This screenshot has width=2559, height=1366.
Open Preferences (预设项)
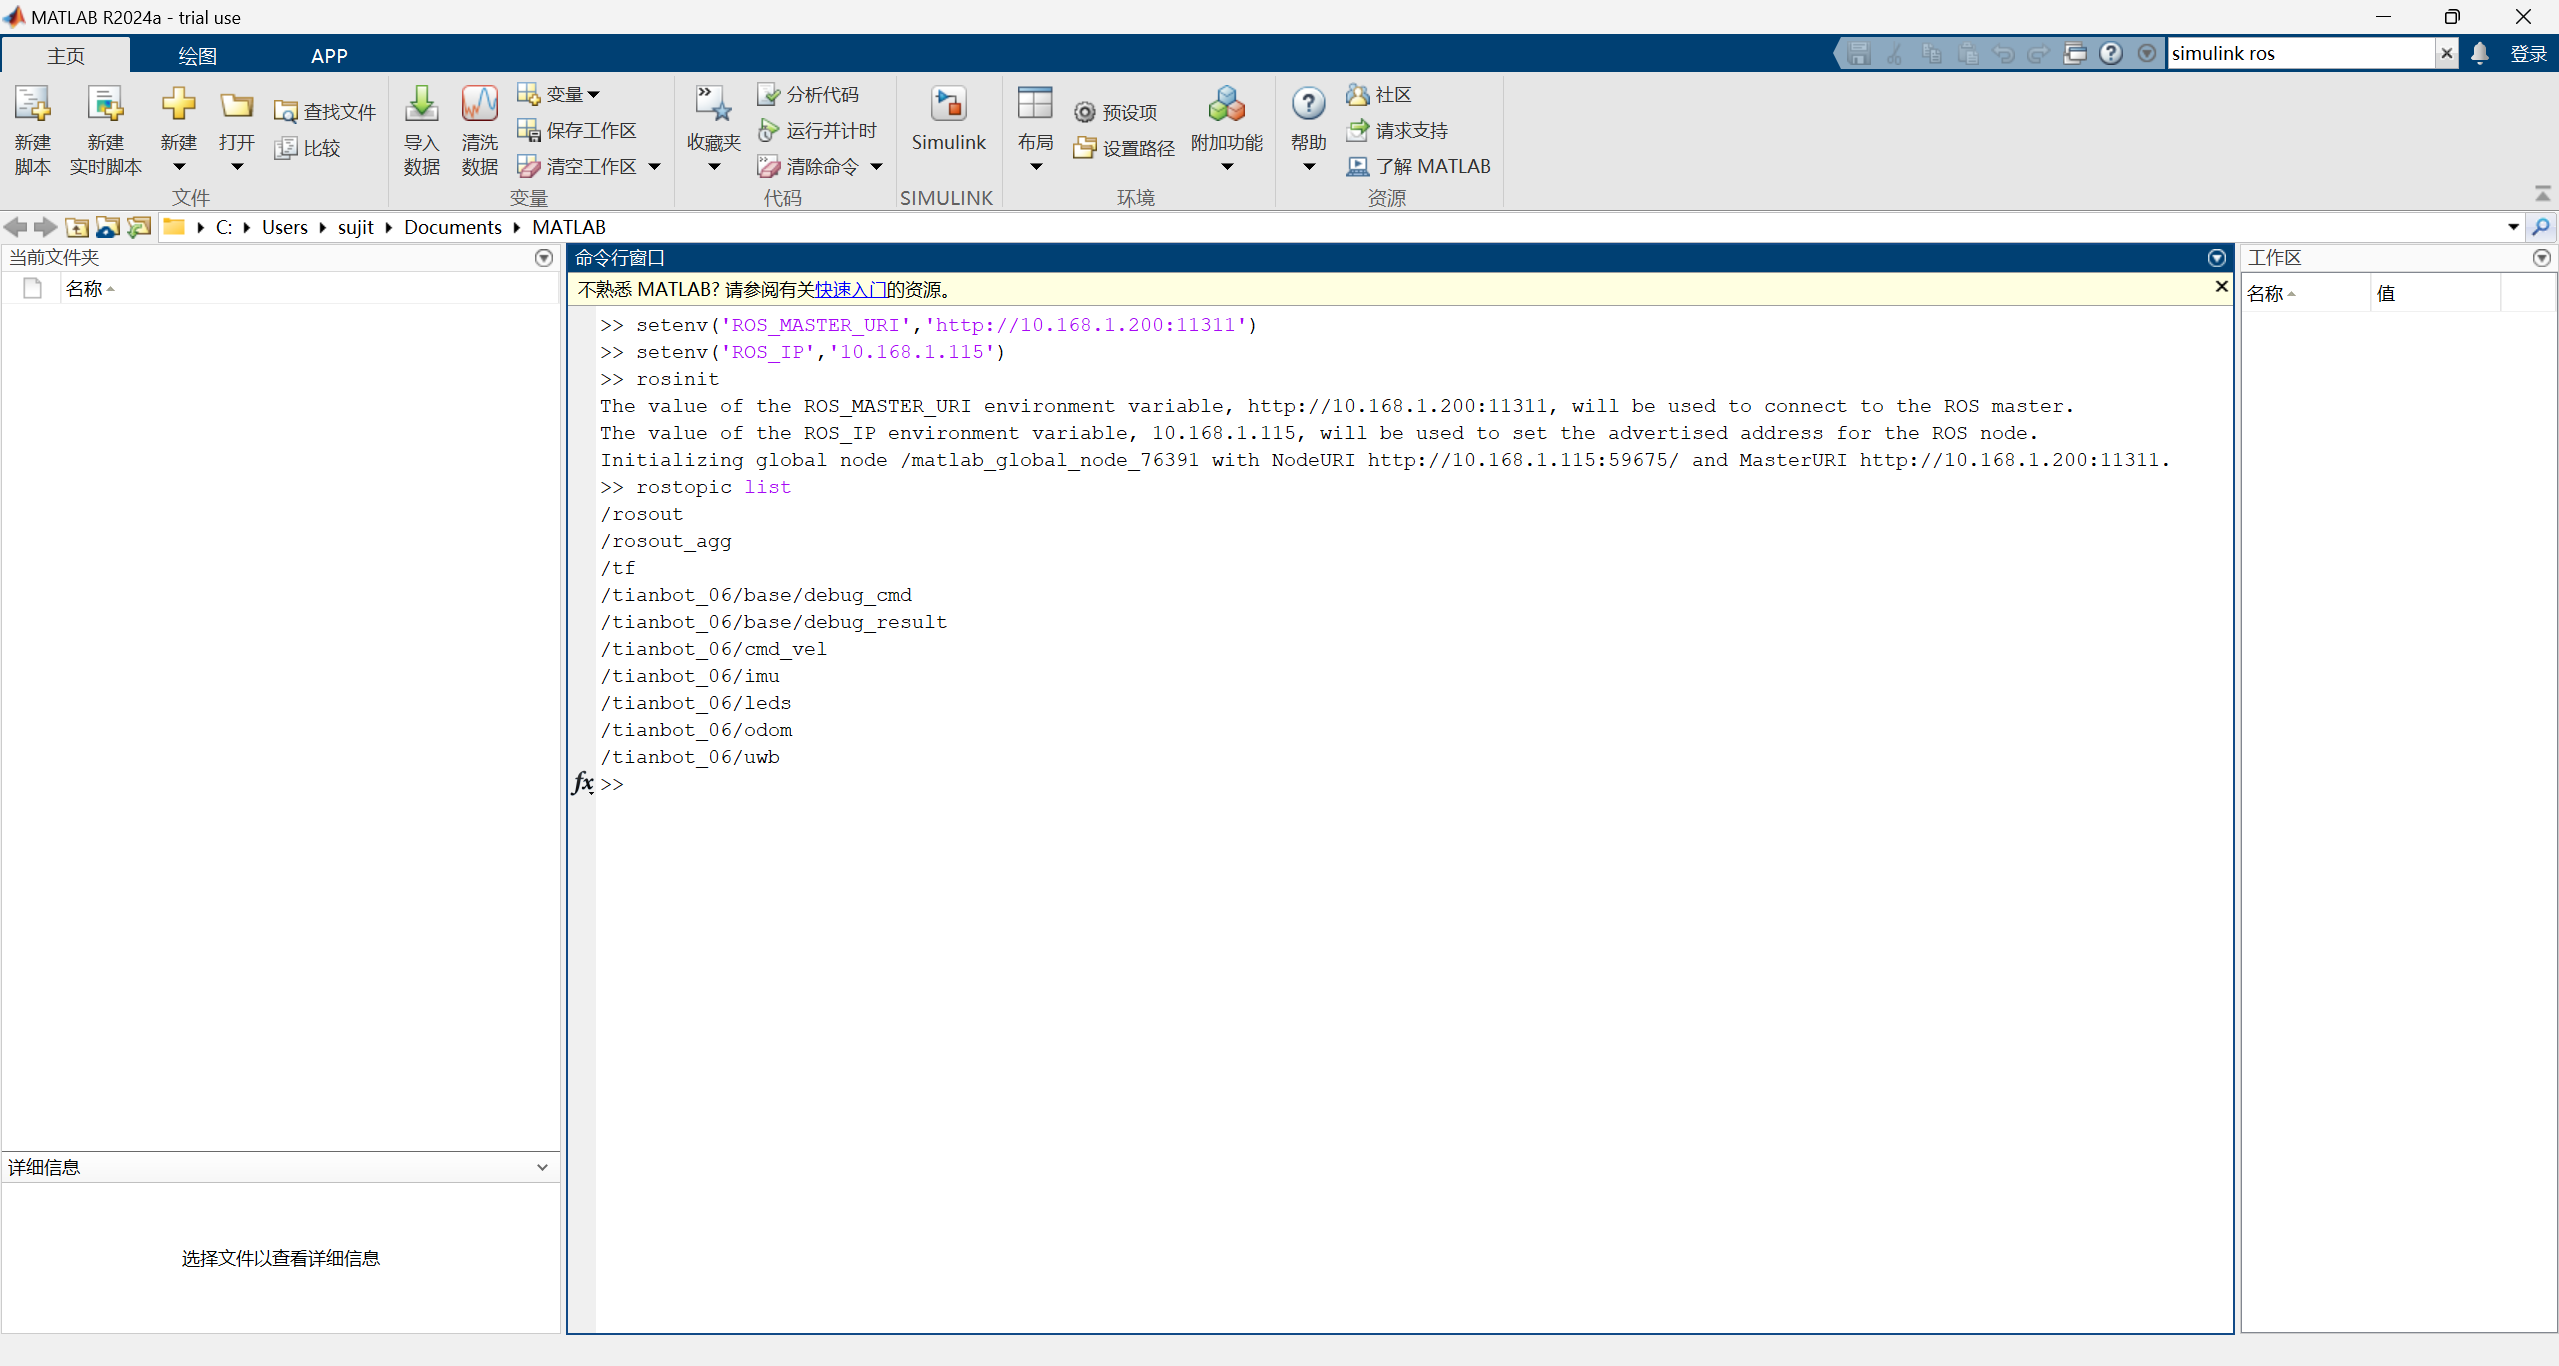point(1116,112)
